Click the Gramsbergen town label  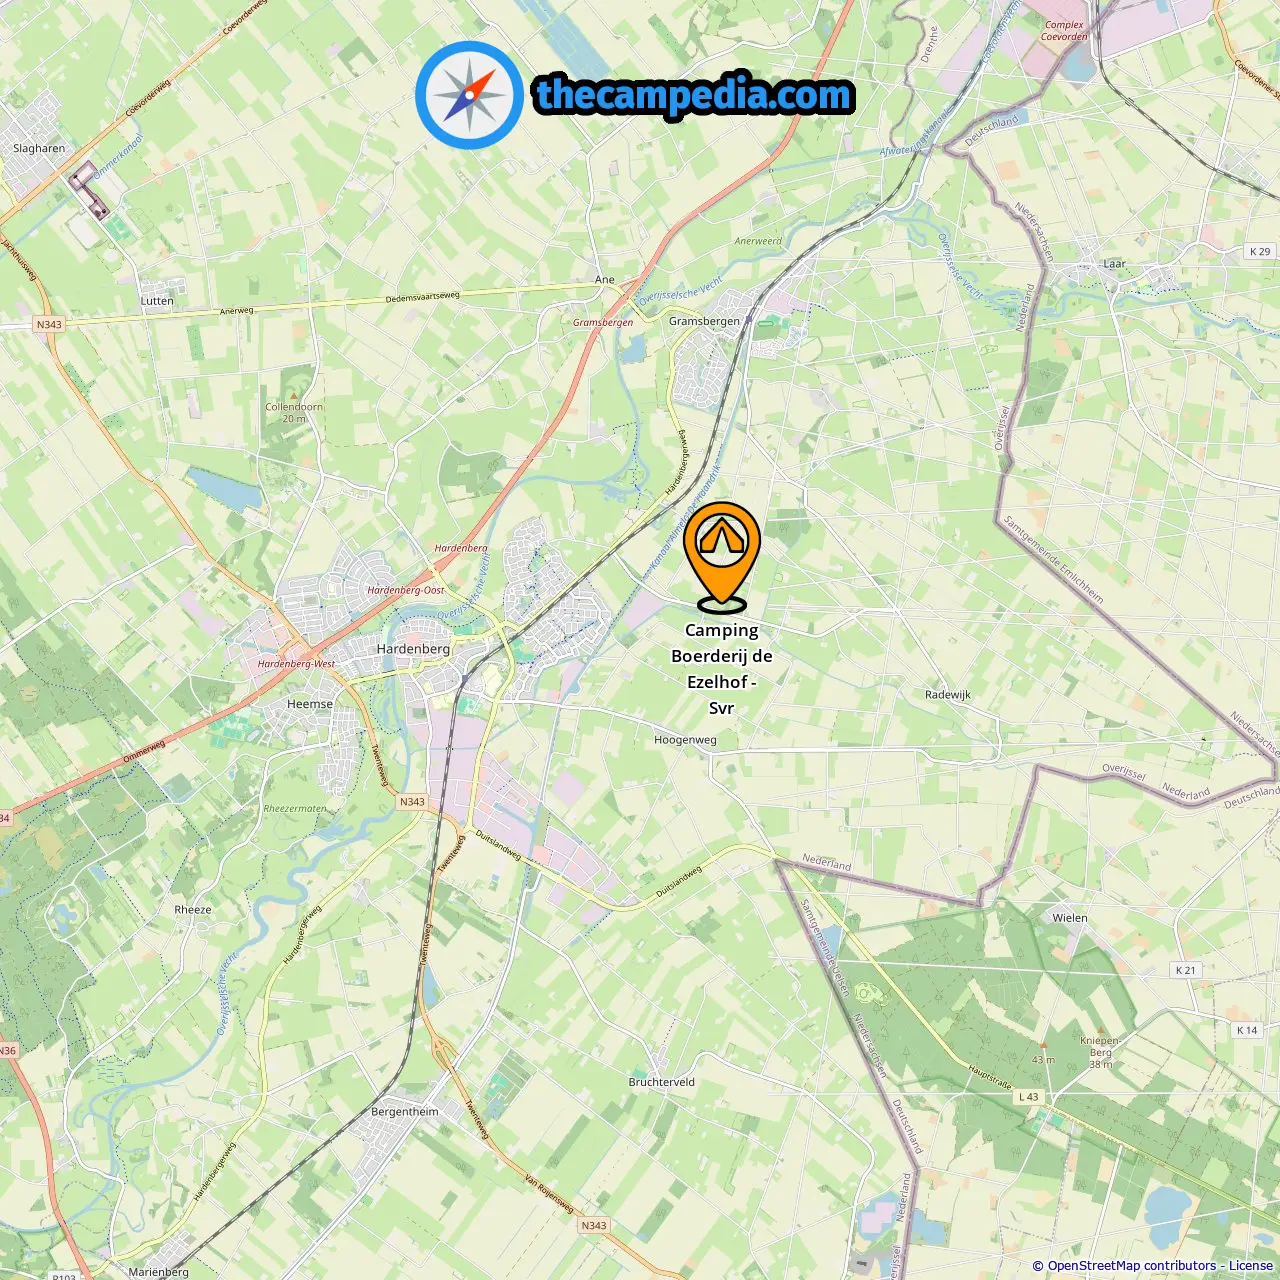(705, 321)
